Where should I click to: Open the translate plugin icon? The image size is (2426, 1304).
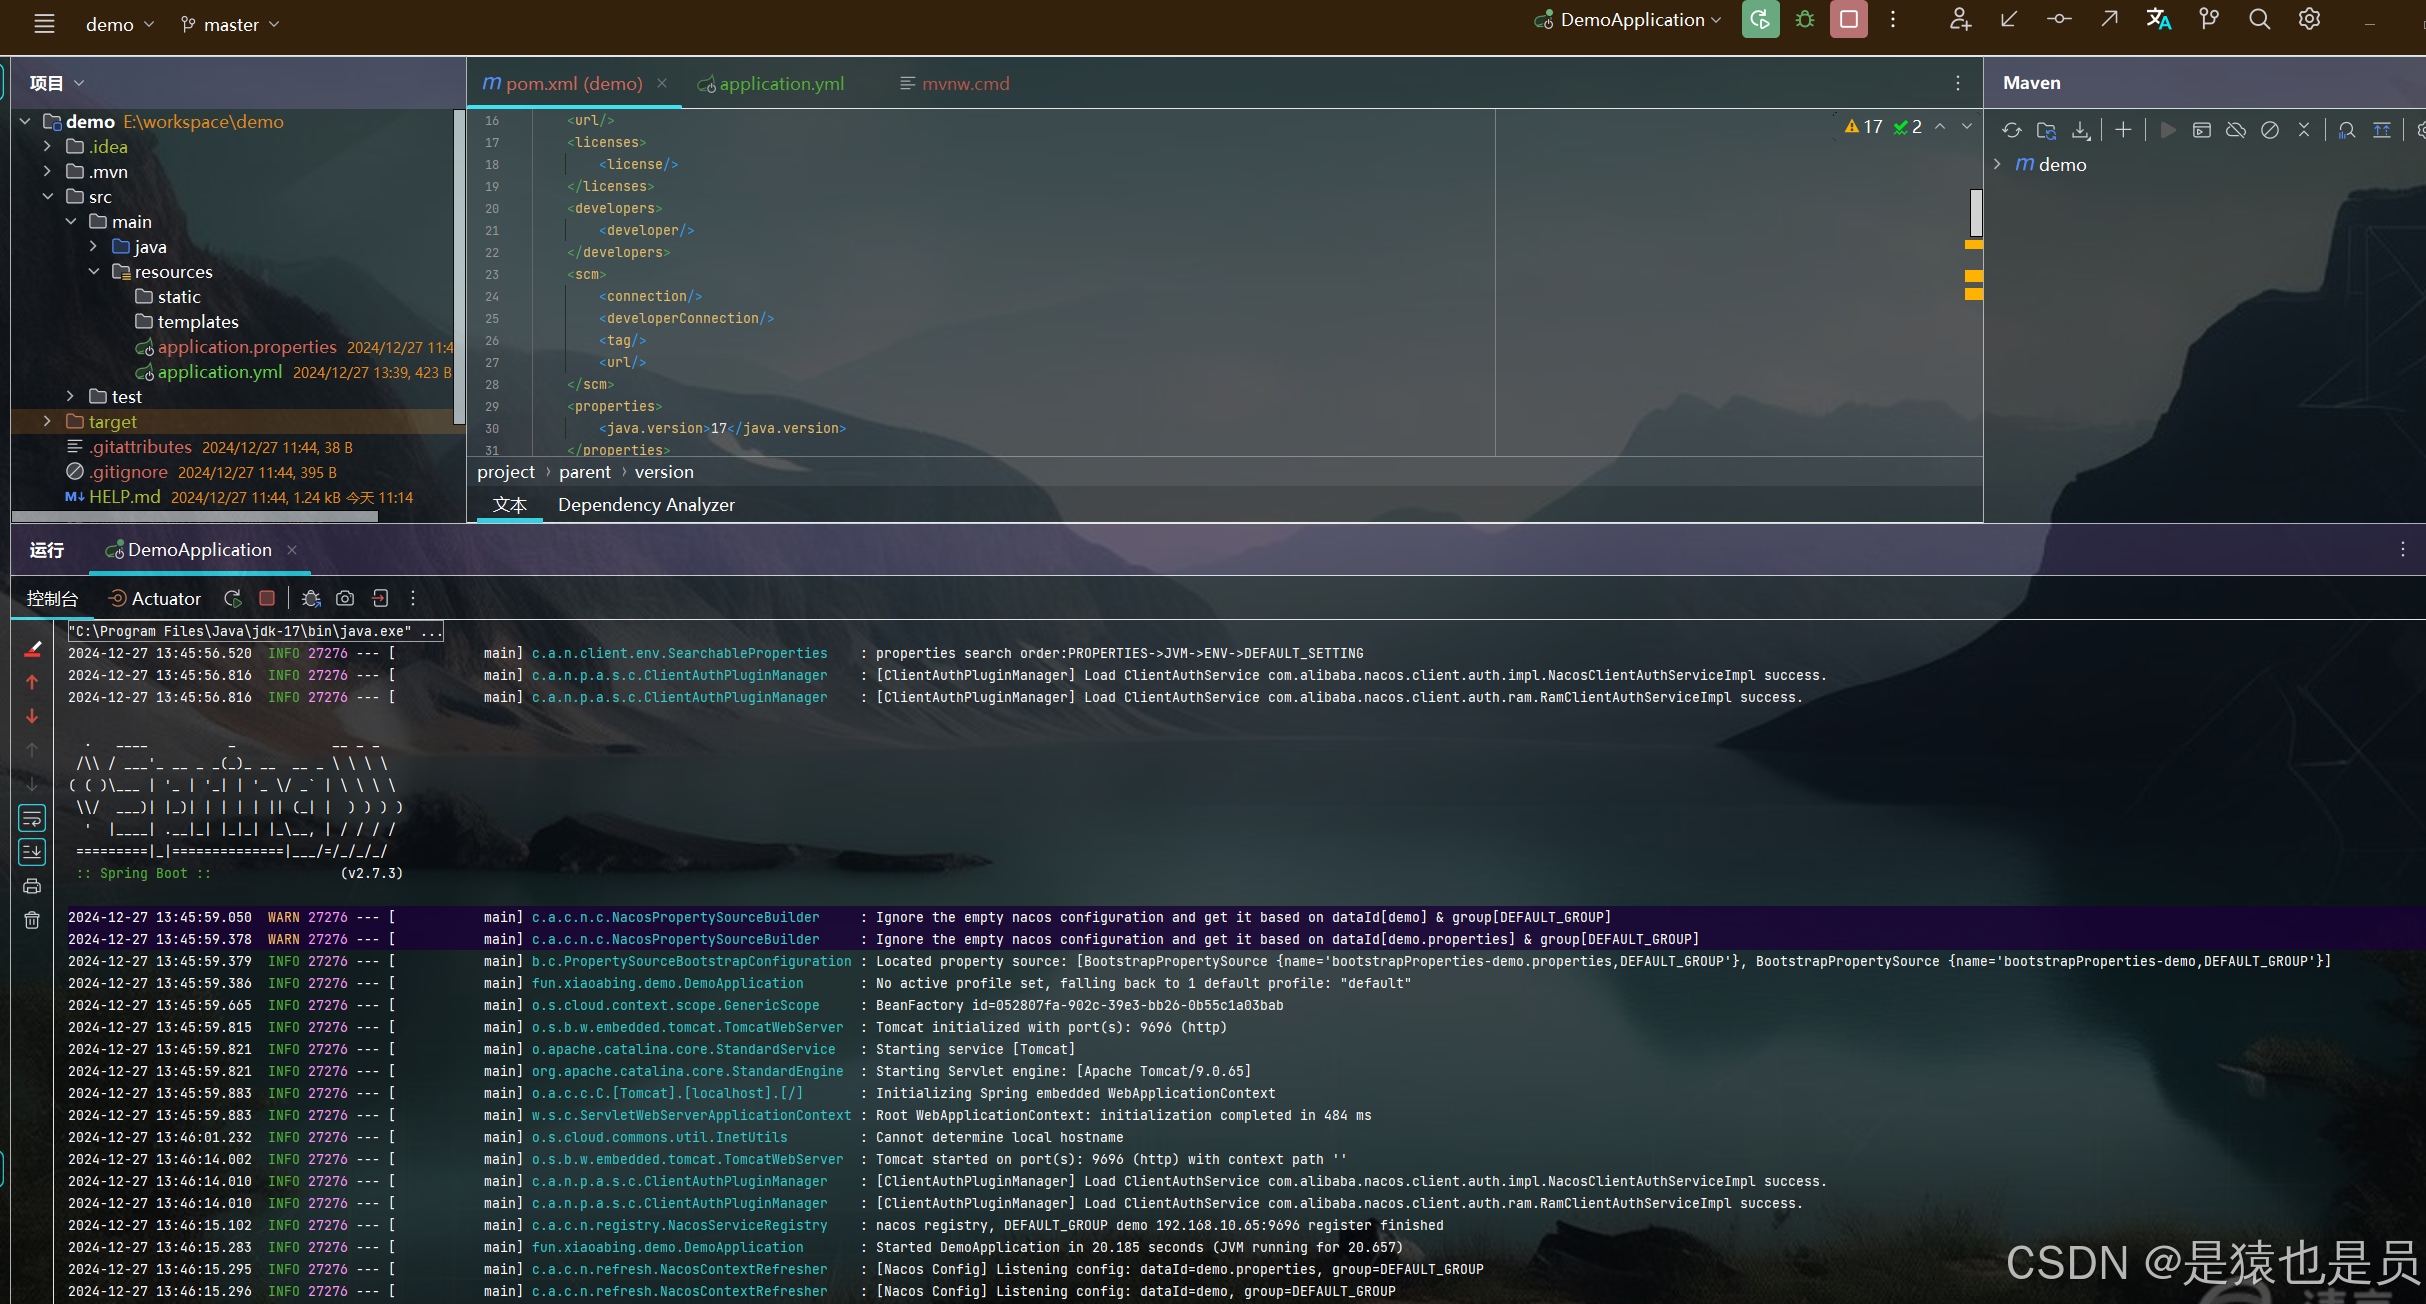pos(2159,20)
